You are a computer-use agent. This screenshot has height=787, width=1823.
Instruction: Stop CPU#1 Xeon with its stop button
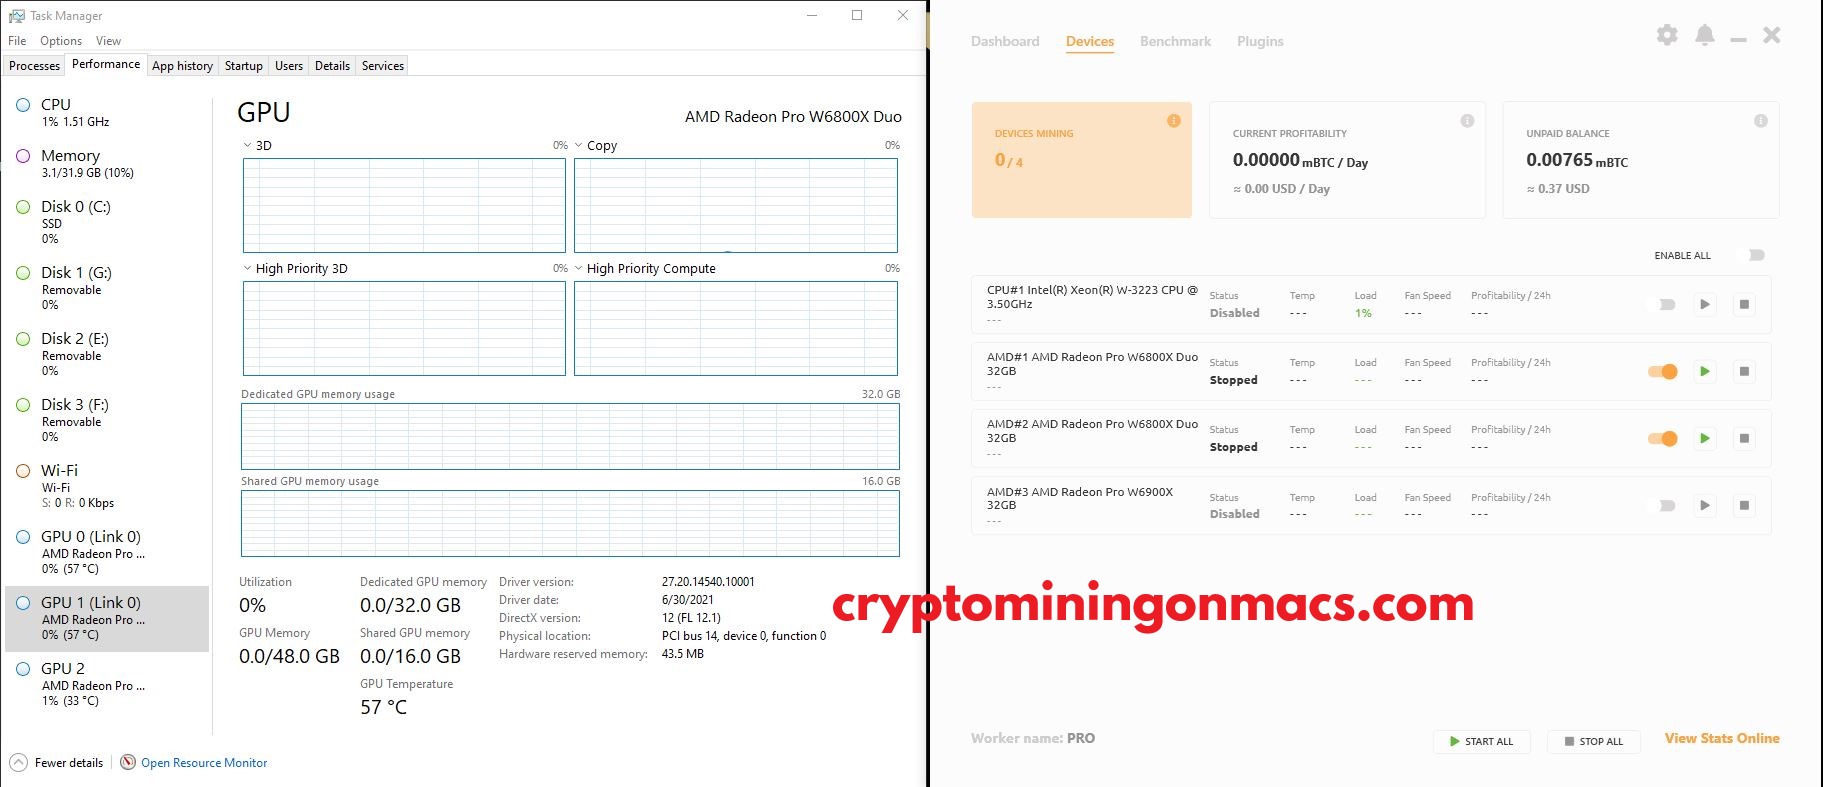point(1744,304)
